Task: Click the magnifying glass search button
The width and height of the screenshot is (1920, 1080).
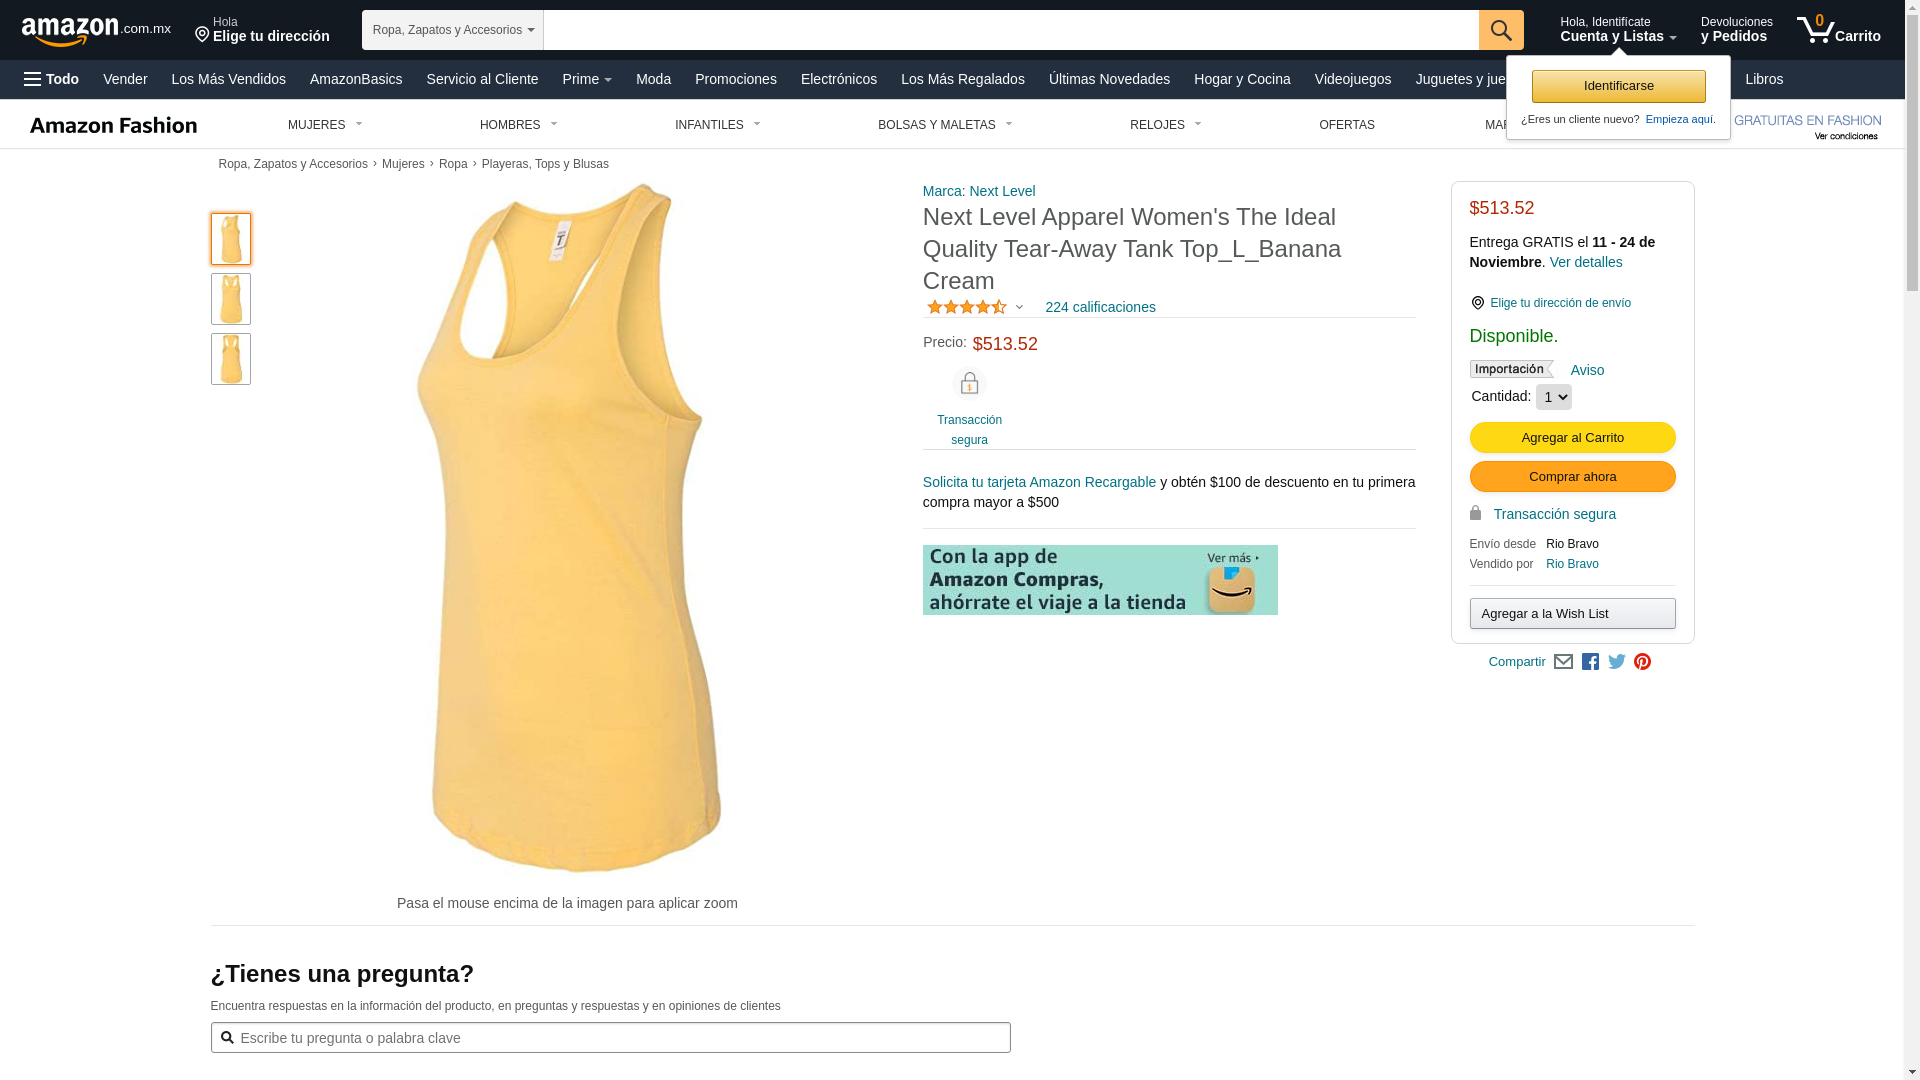Action: pos(1501,30)
